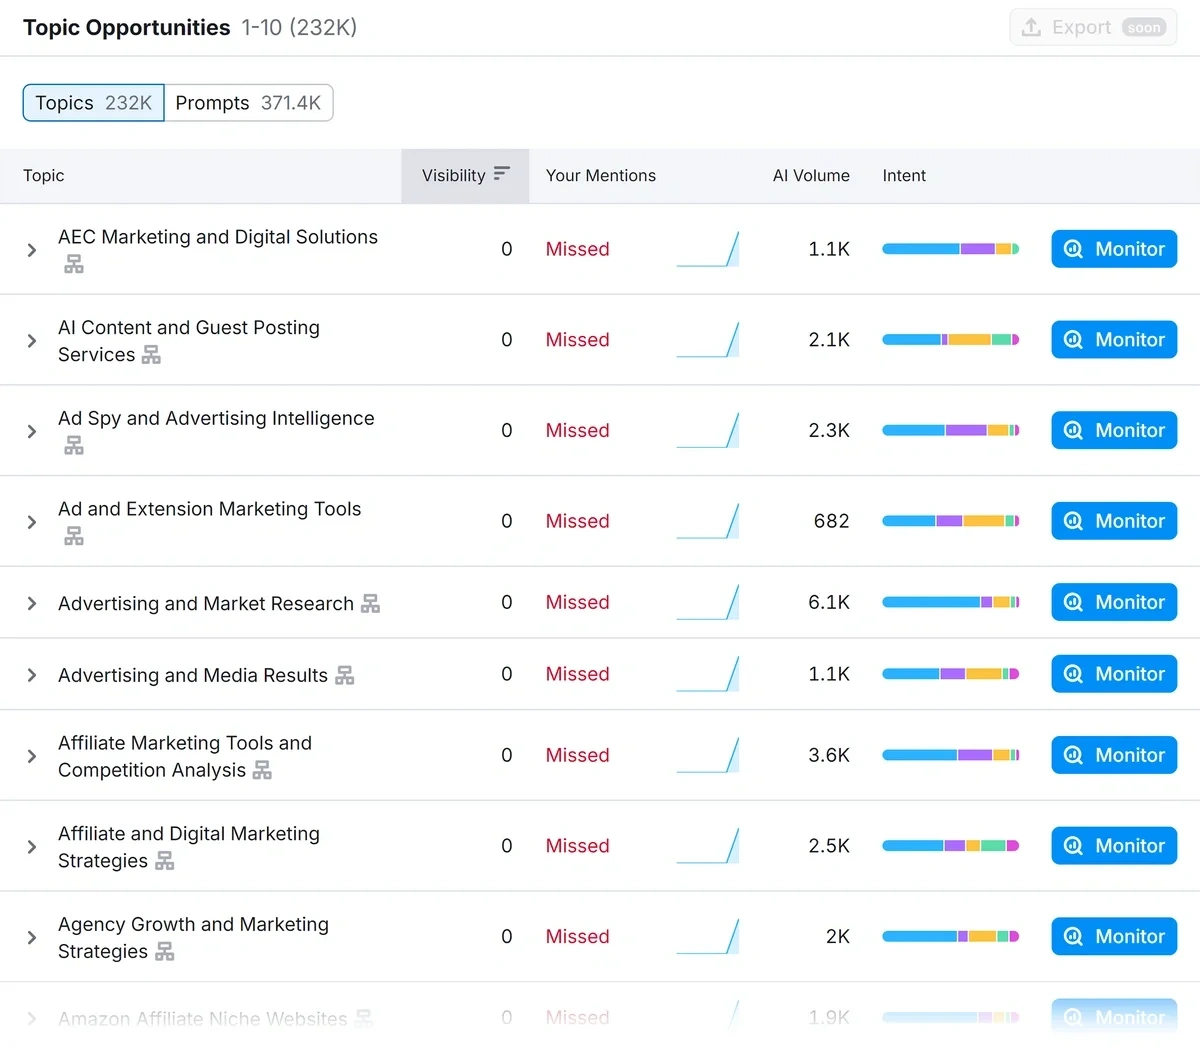1200x1048 pixels.
Task: Click the cluster icon beside Amazon Affiliate Niche Websites
Action: point(366,1018)
